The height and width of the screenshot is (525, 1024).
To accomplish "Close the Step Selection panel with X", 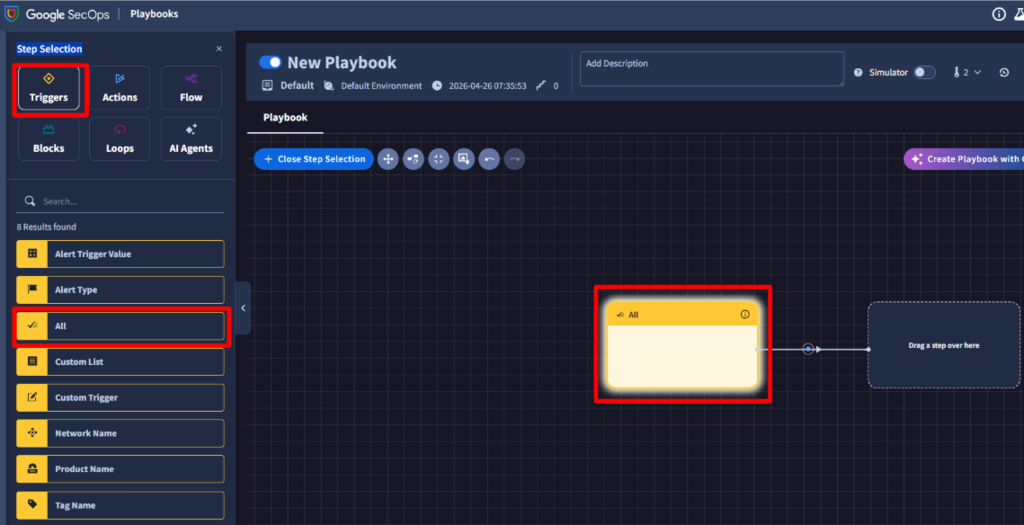I will [219, 49].
